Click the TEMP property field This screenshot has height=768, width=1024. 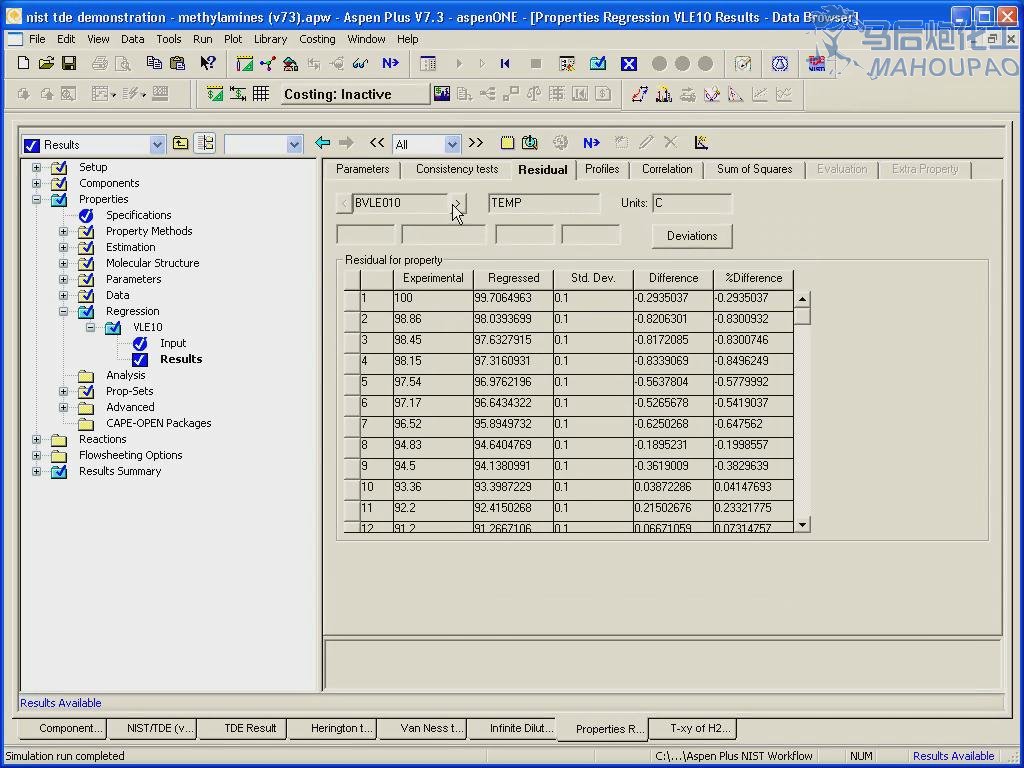pyautogui.click(x=544, y=203)
